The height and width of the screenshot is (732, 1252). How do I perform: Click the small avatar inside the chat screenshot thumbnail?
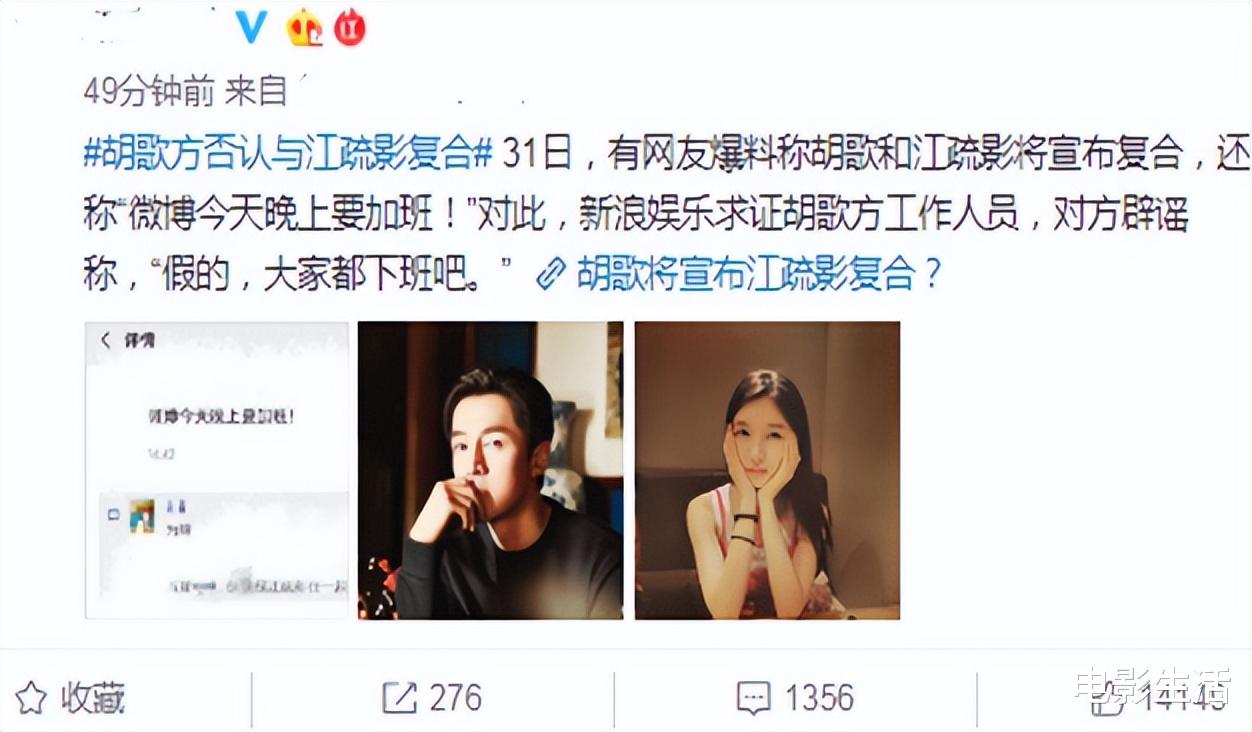point(142,516)
